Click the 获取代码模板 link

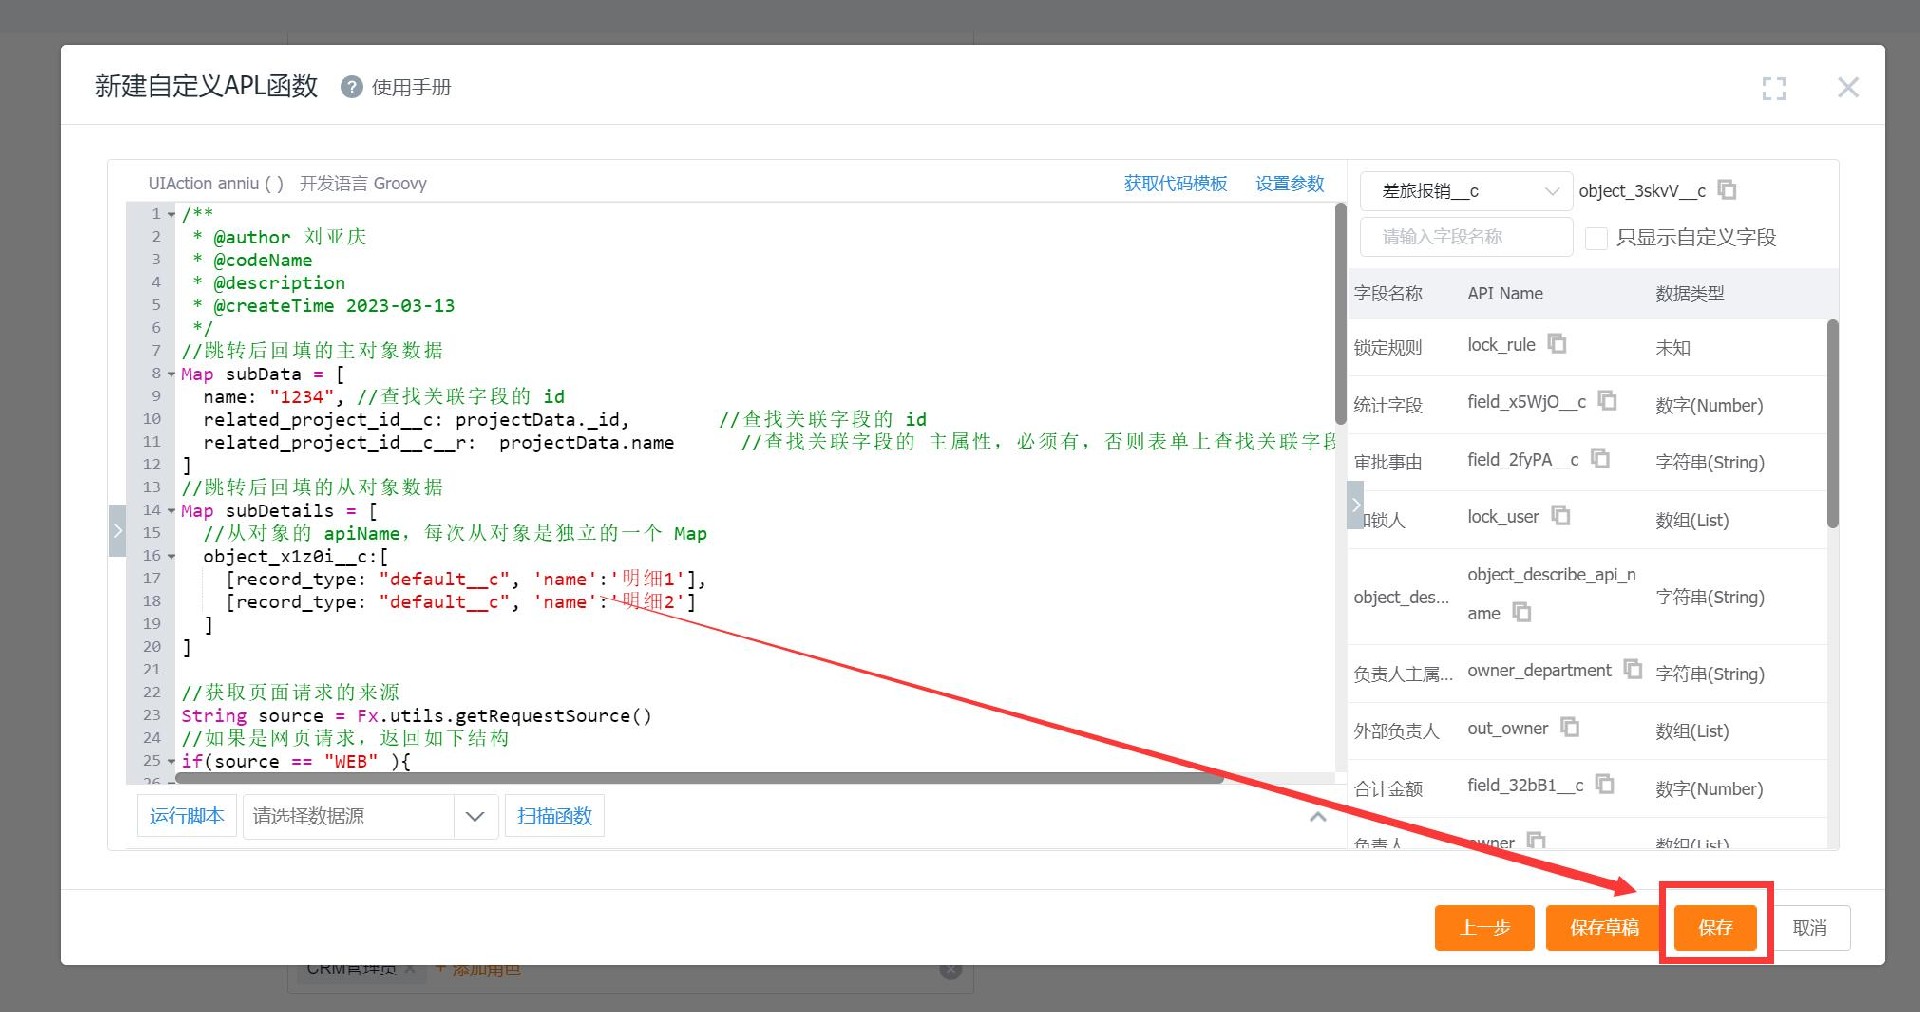tap(1175, 183)
